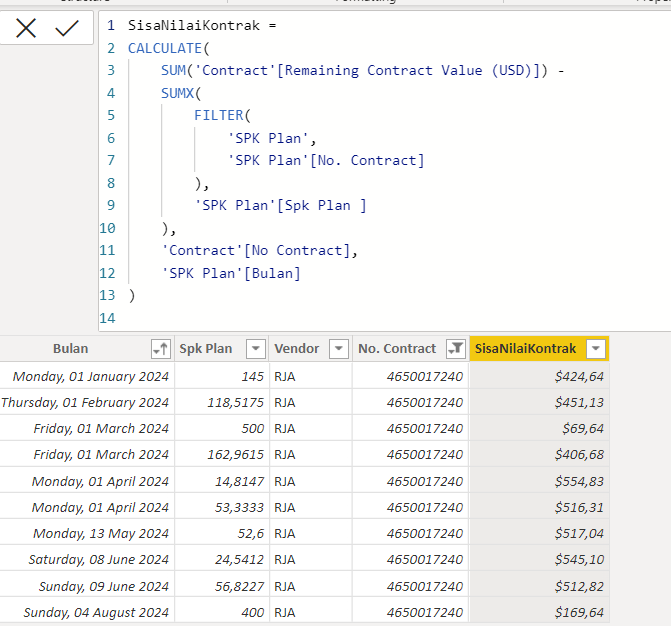Click formula line 3 with SUM Remaining Contract Value

pos(362,71)
